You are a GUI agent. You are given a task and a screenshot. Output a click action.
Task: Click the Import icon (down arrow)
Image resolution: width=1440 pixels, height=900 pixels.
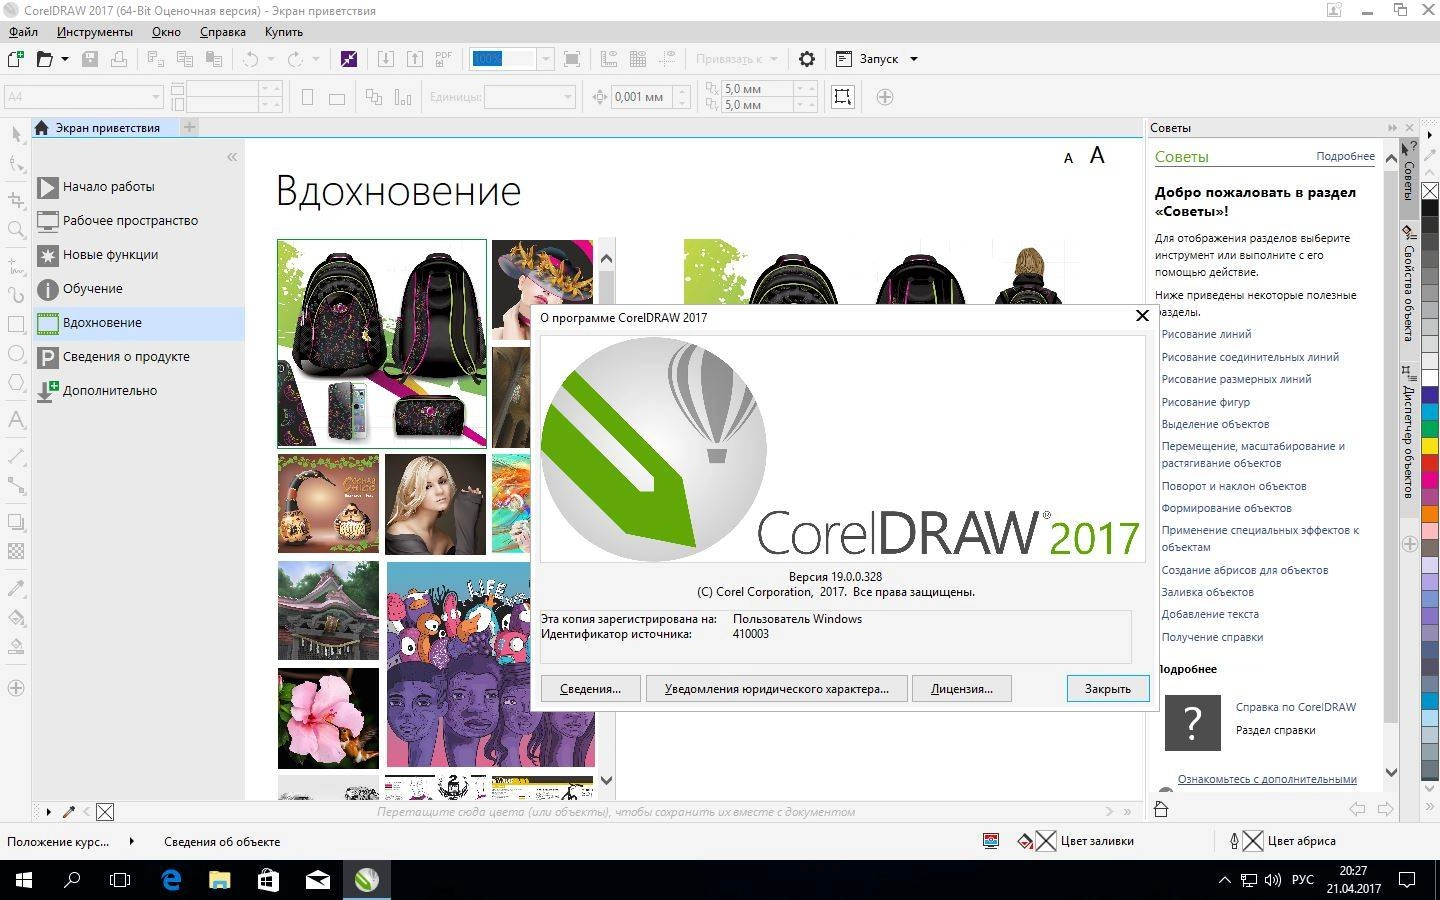[385, 59]
